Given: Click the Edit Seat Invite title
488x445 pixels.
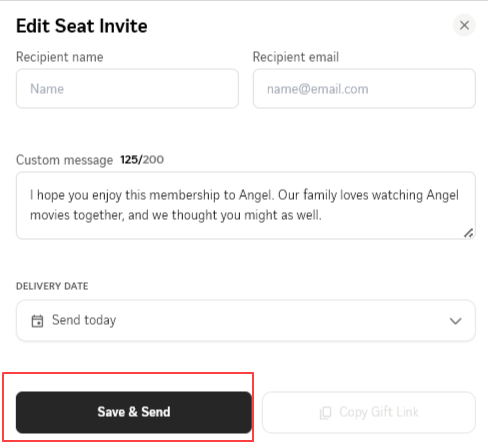Looking at the screenshot, I should tap(82, 26).
